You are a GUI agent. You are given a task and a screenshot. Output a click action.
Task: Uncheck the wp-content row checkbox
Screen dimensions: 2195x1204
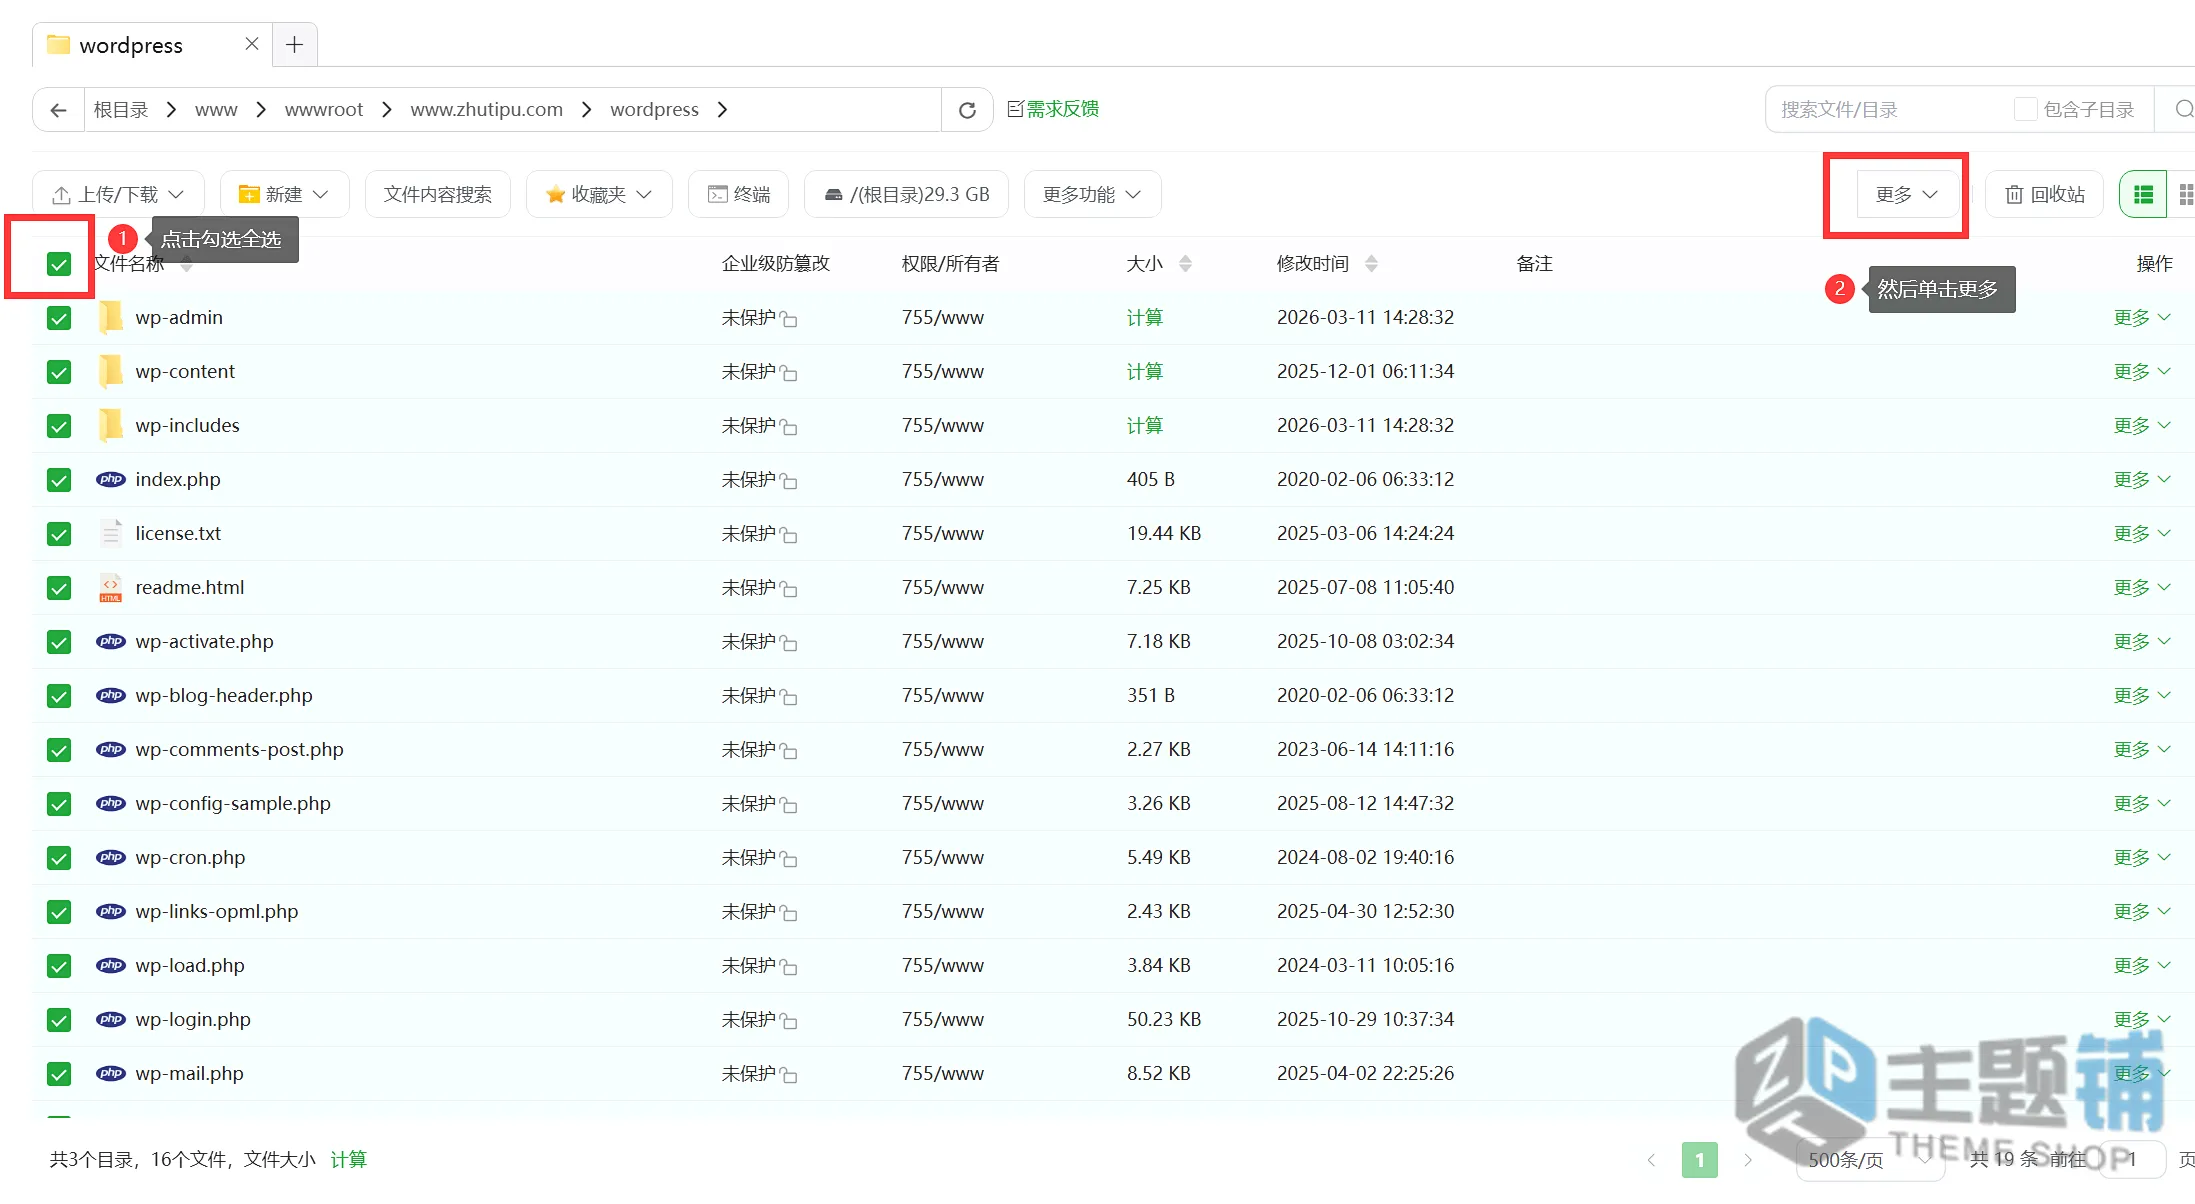coord(59,372)
